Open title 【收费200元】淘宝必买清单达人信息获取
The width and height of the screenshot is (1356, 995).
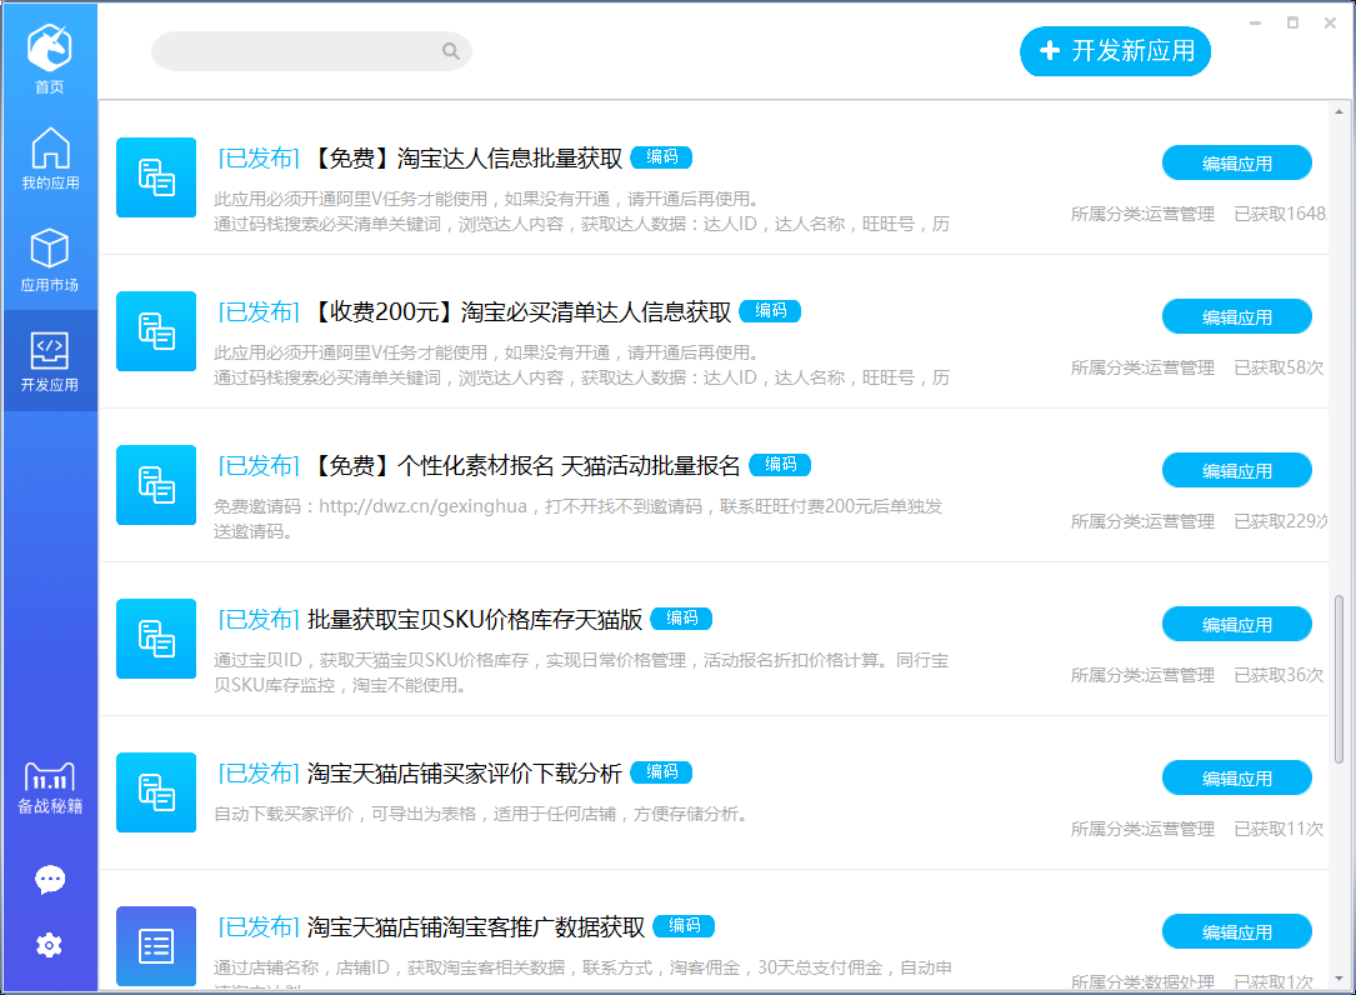(x=520, y=312)
